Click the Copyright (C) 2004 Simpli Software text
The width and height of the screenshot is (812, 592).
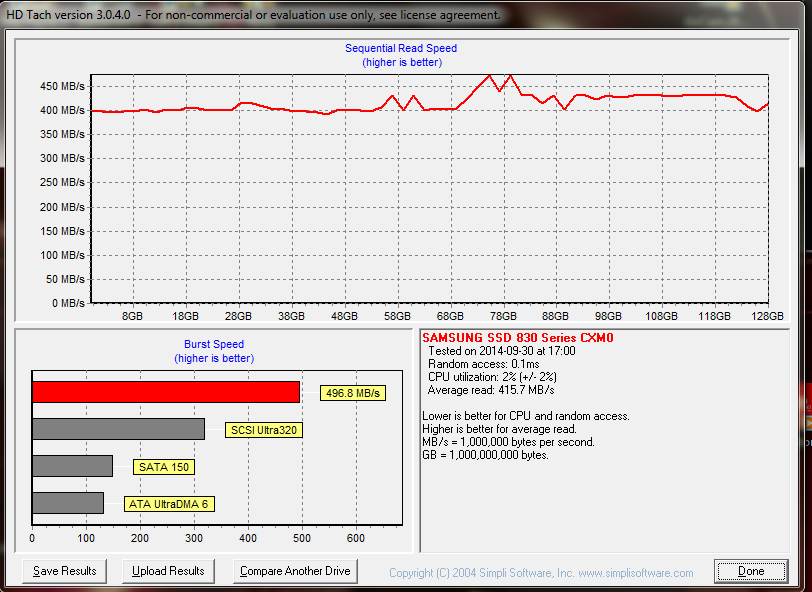[x=482, y=573]
